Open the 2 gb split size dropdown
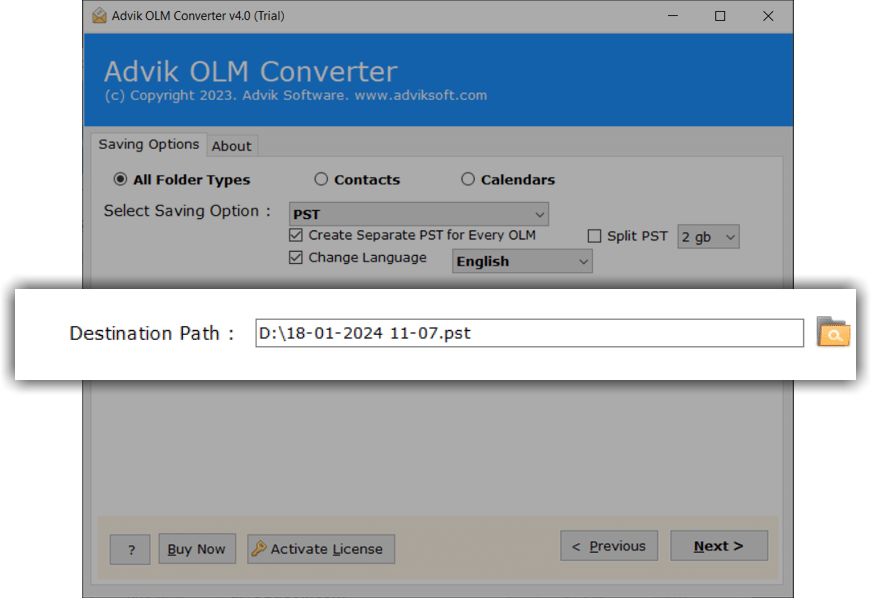871x598 pixels. tap(708, 237)
